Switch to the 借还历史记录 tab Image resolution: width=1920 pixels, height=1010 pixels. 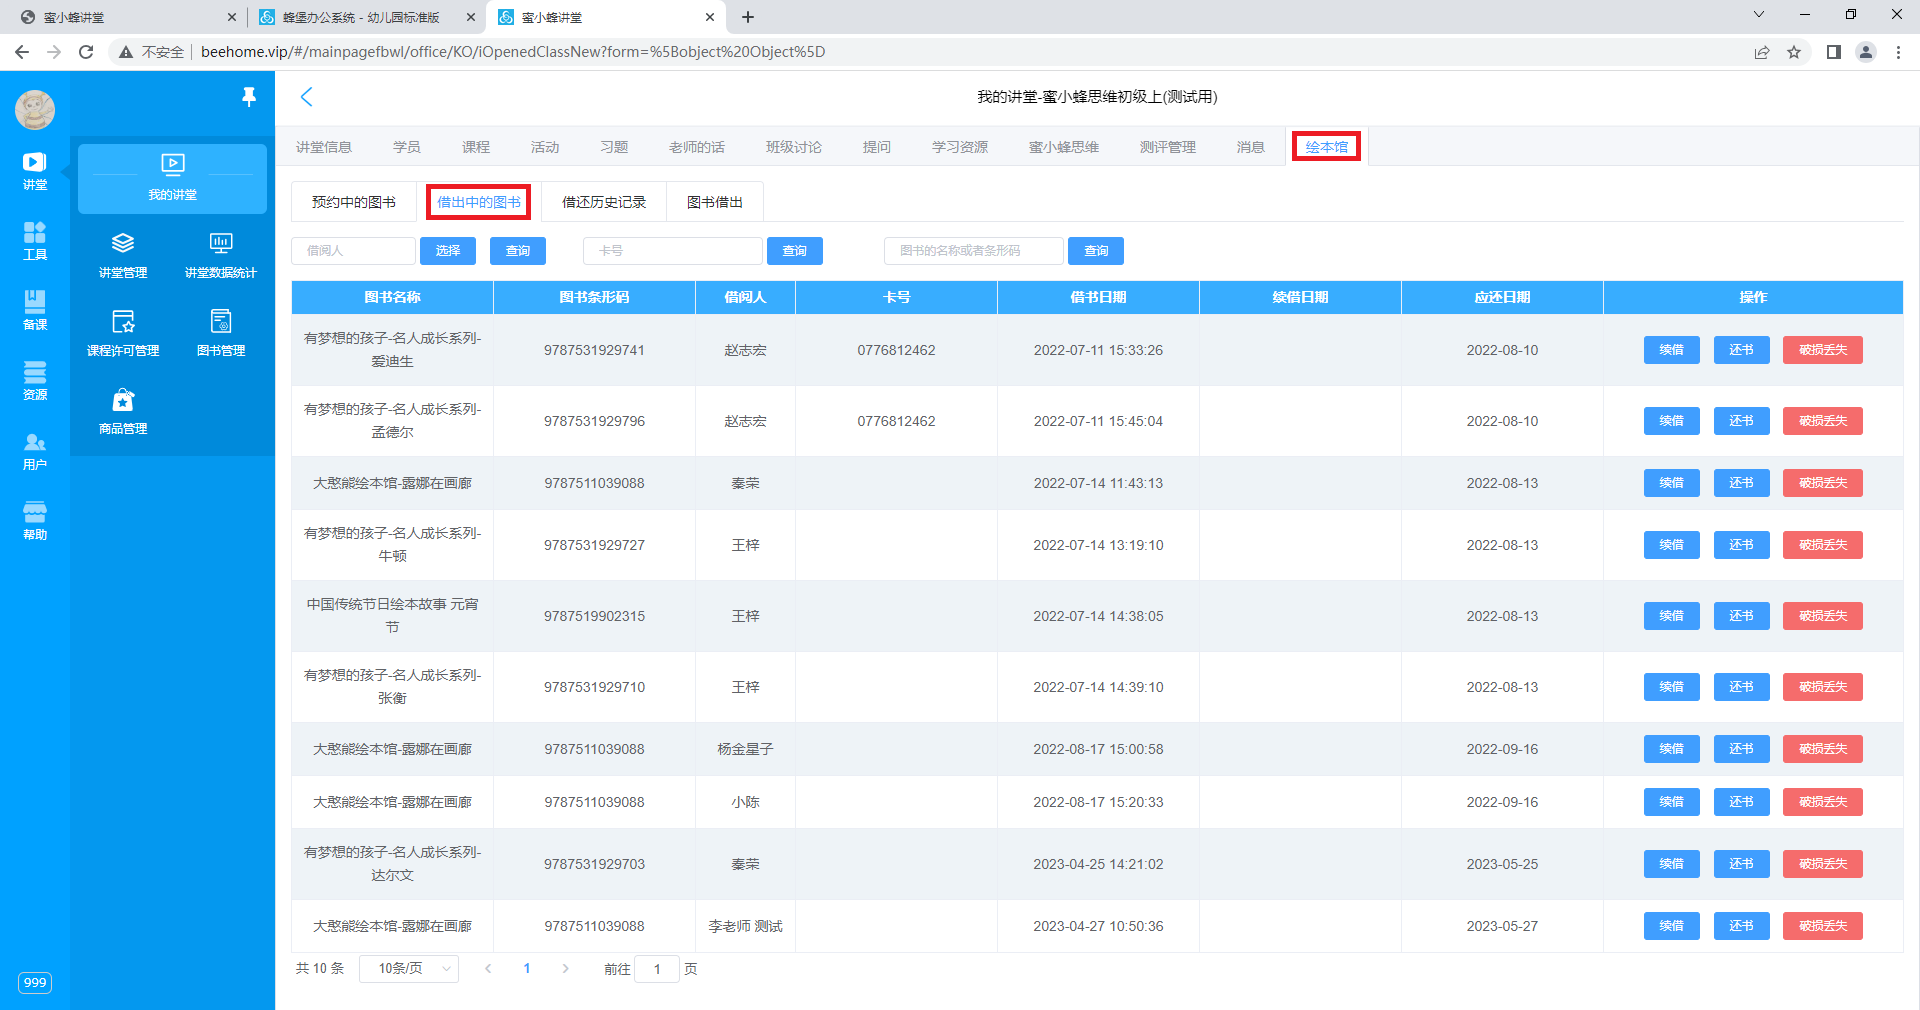tap(604, 202)
